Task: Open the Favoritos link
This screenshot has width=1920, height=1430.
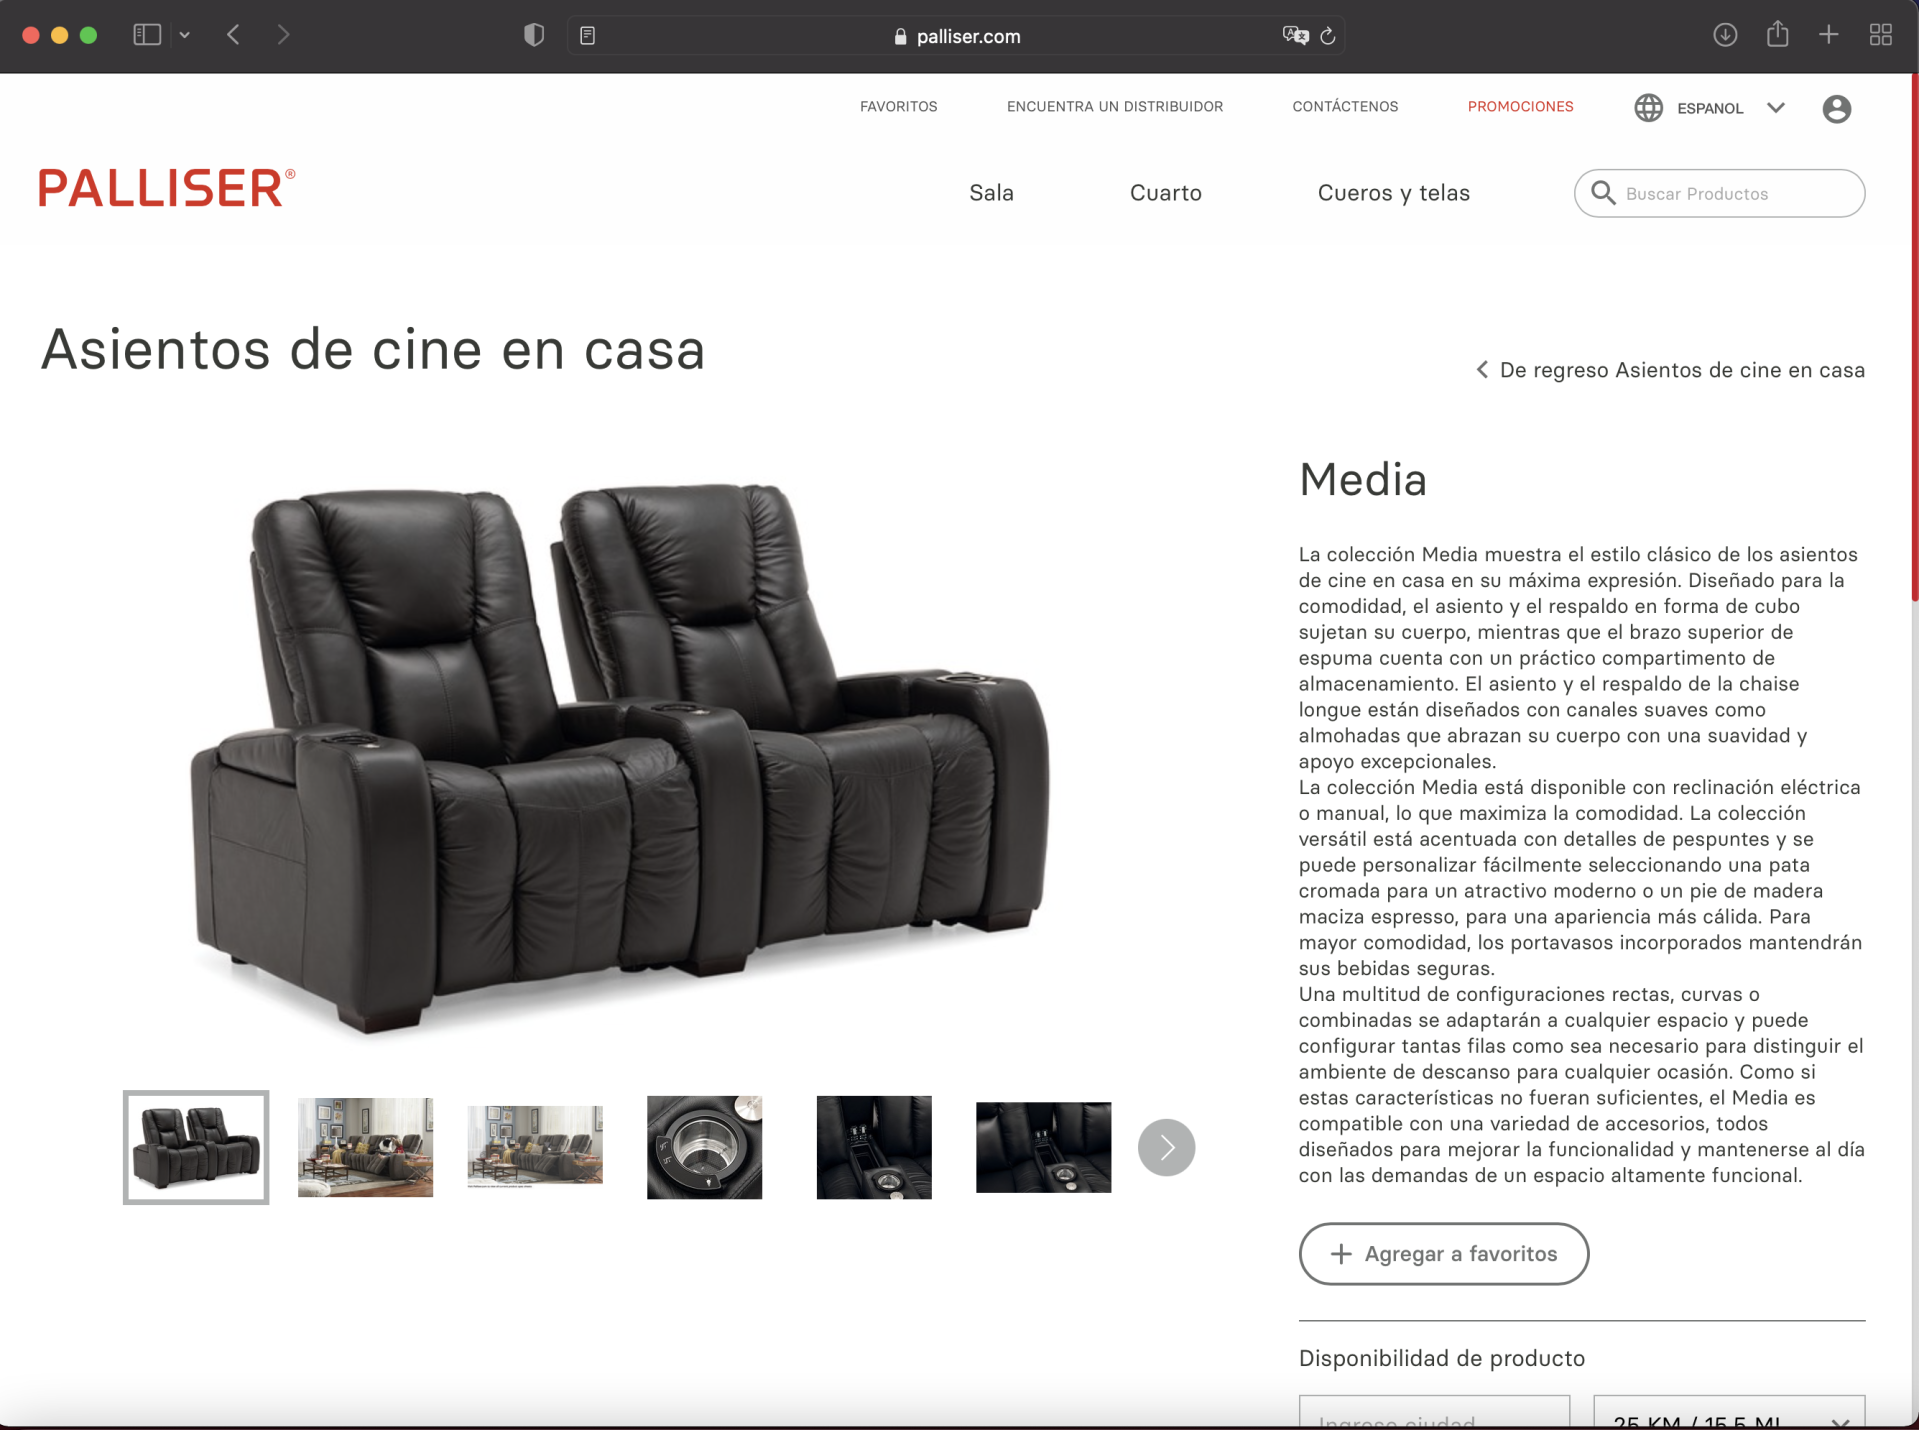Action: click(898, 106)
